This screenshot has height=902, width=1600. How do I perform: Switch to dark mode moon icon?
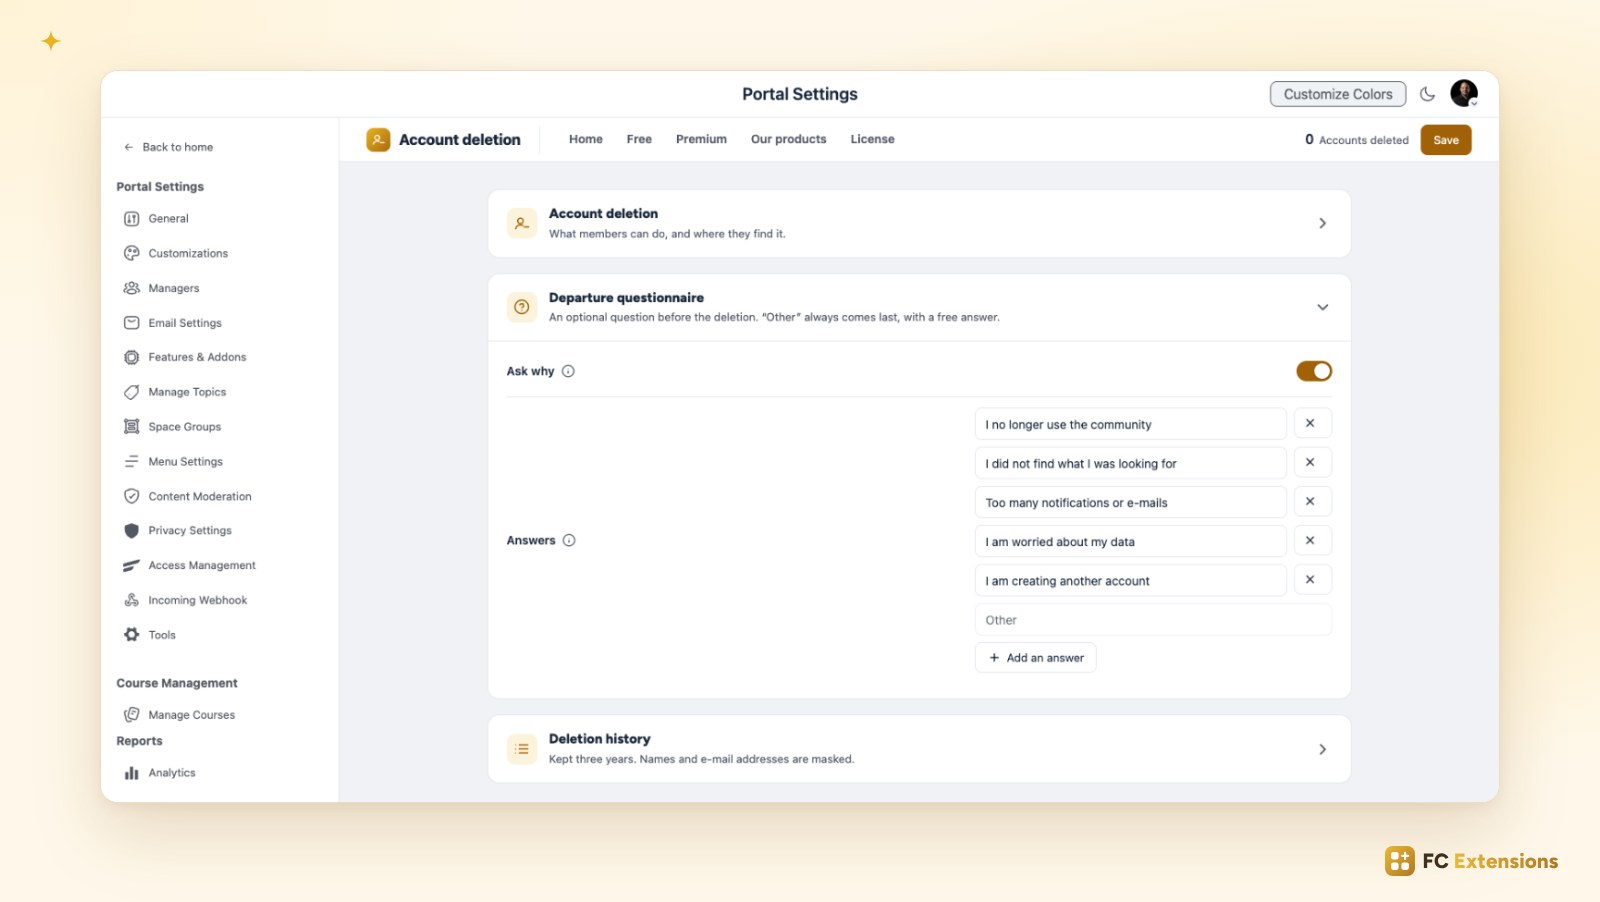(1427, 94)
